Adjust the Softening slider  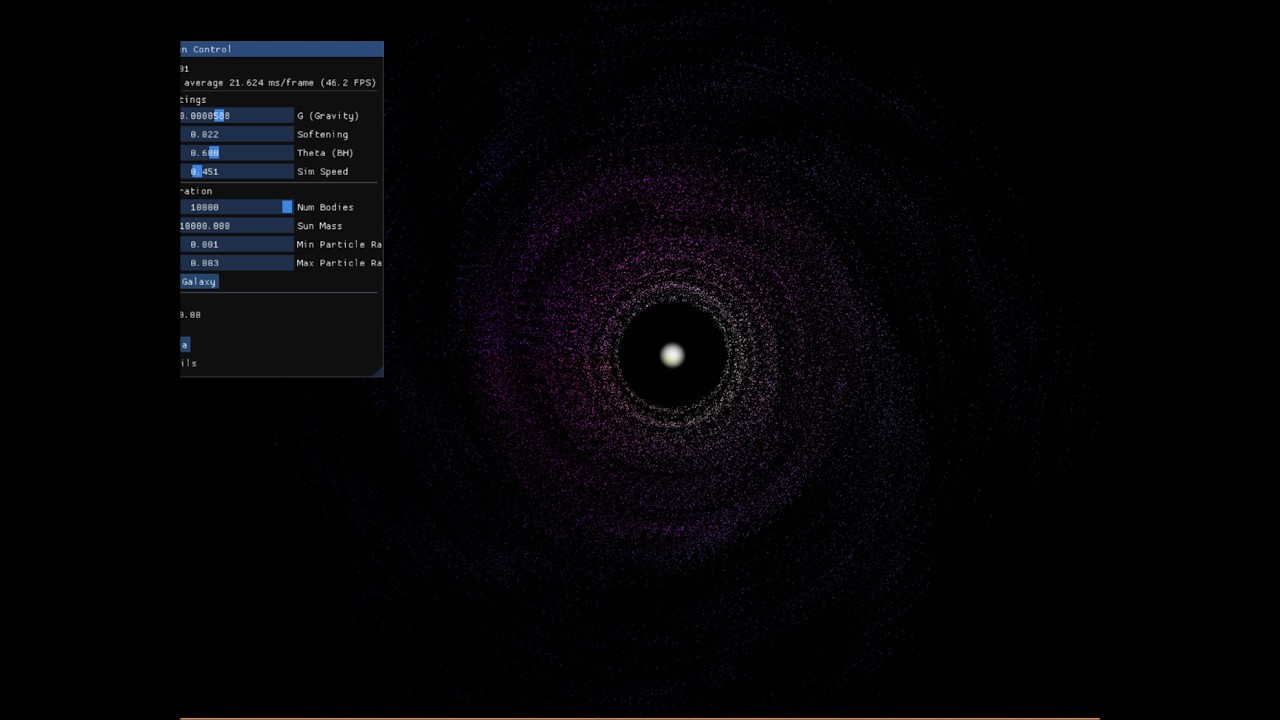pyautogui.click(x=236, y=134)
